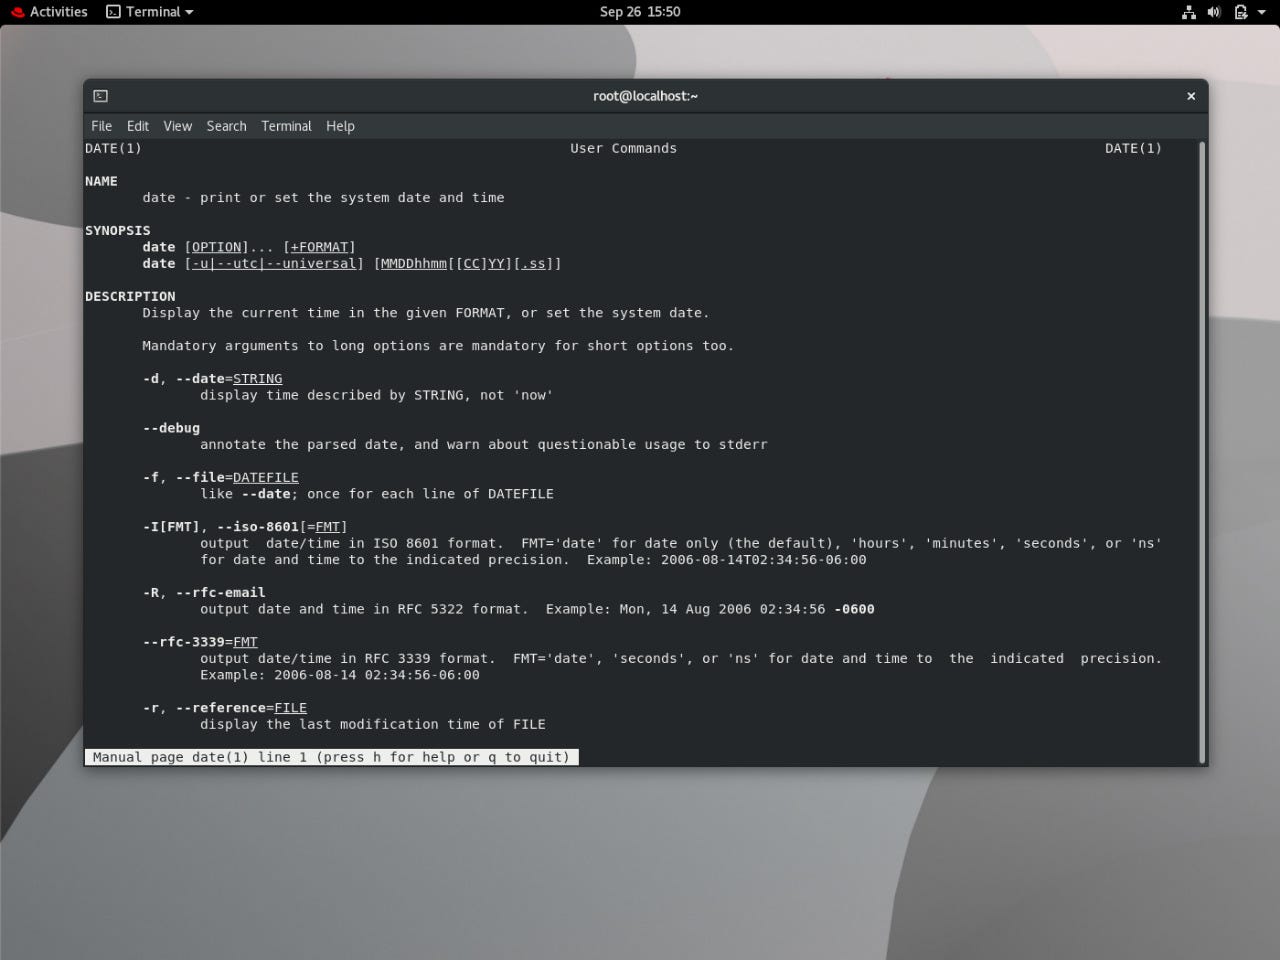This screenshot has height=960, width=1280.
Task: Click the underlined DATEFILE argument
Action: pyautogui.click(x=266, y=478)
